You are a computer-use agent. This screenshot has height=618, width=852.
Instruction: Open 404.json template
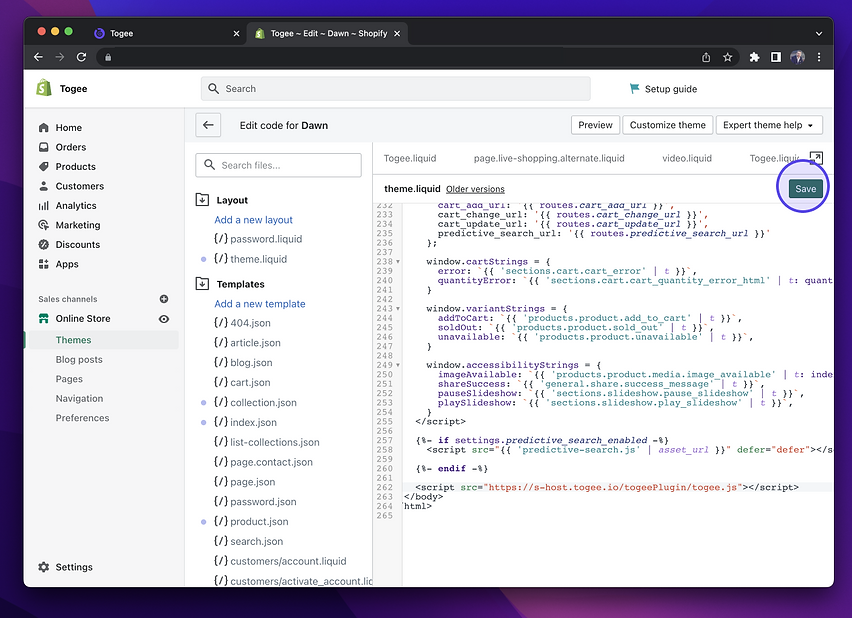tap(242, 323)
